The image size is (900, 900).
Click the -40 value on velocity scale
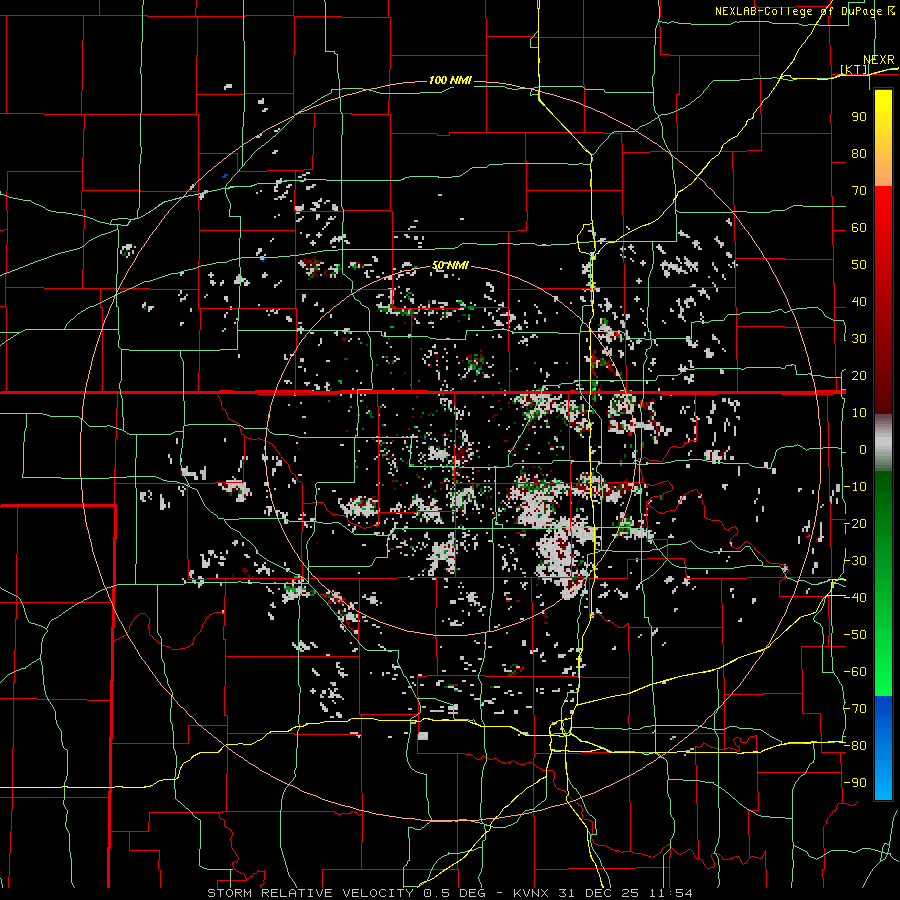click(855, 598)
